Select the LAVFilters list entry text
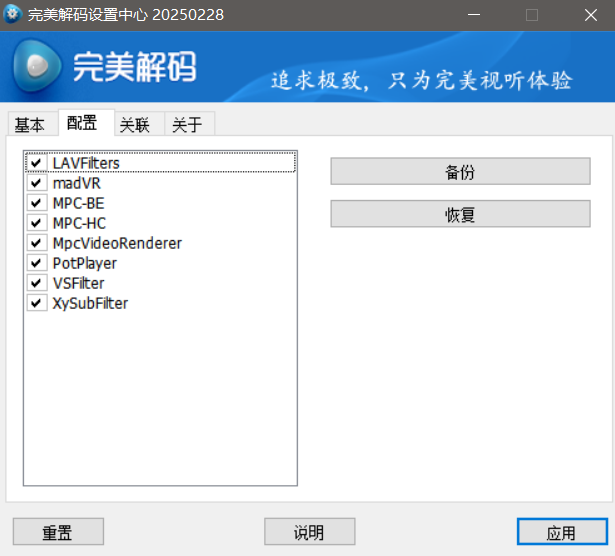This screenshot has height=556, width=615. 86,163
